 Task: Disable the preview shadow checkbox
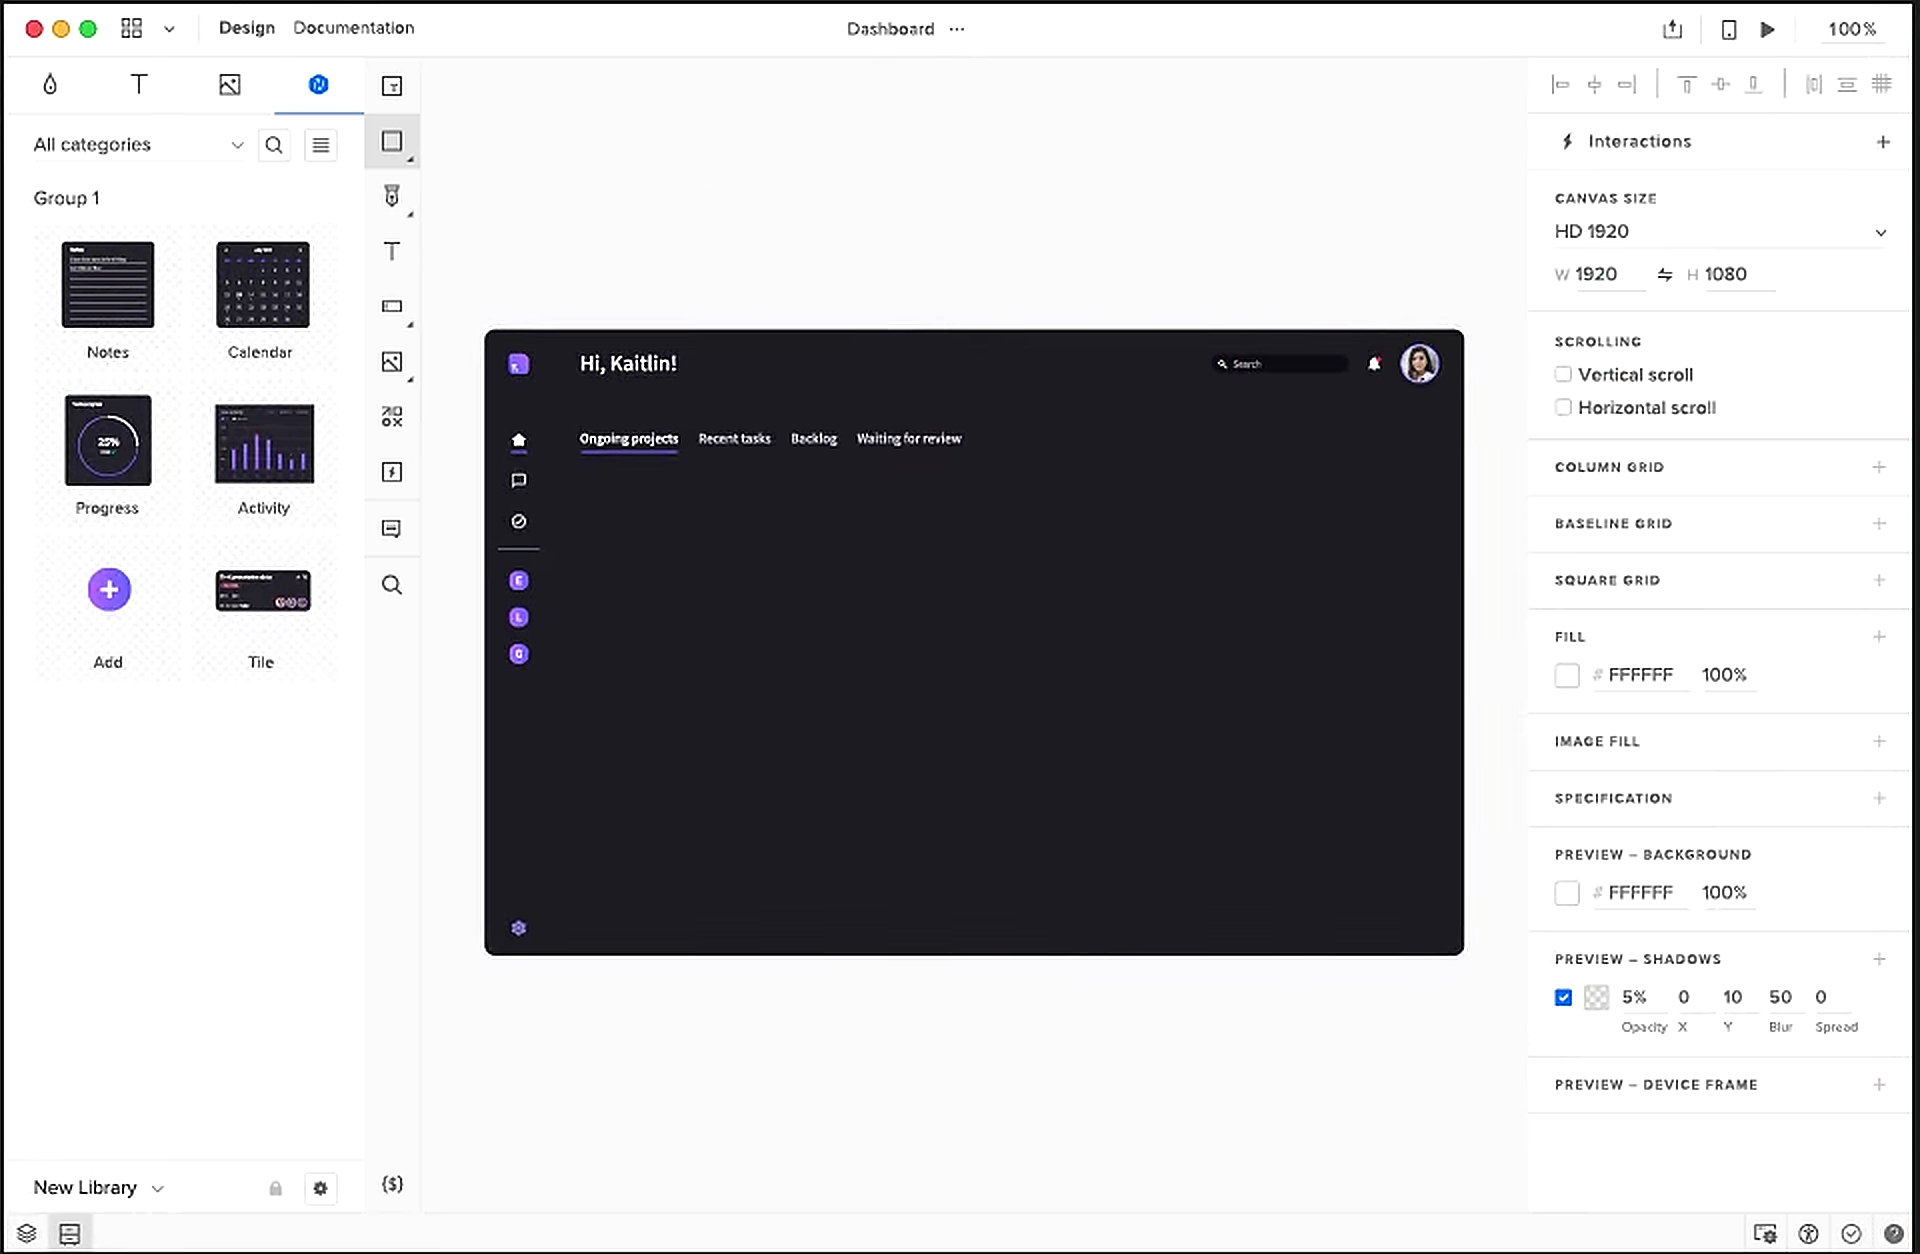click(x=1563, y=997)
